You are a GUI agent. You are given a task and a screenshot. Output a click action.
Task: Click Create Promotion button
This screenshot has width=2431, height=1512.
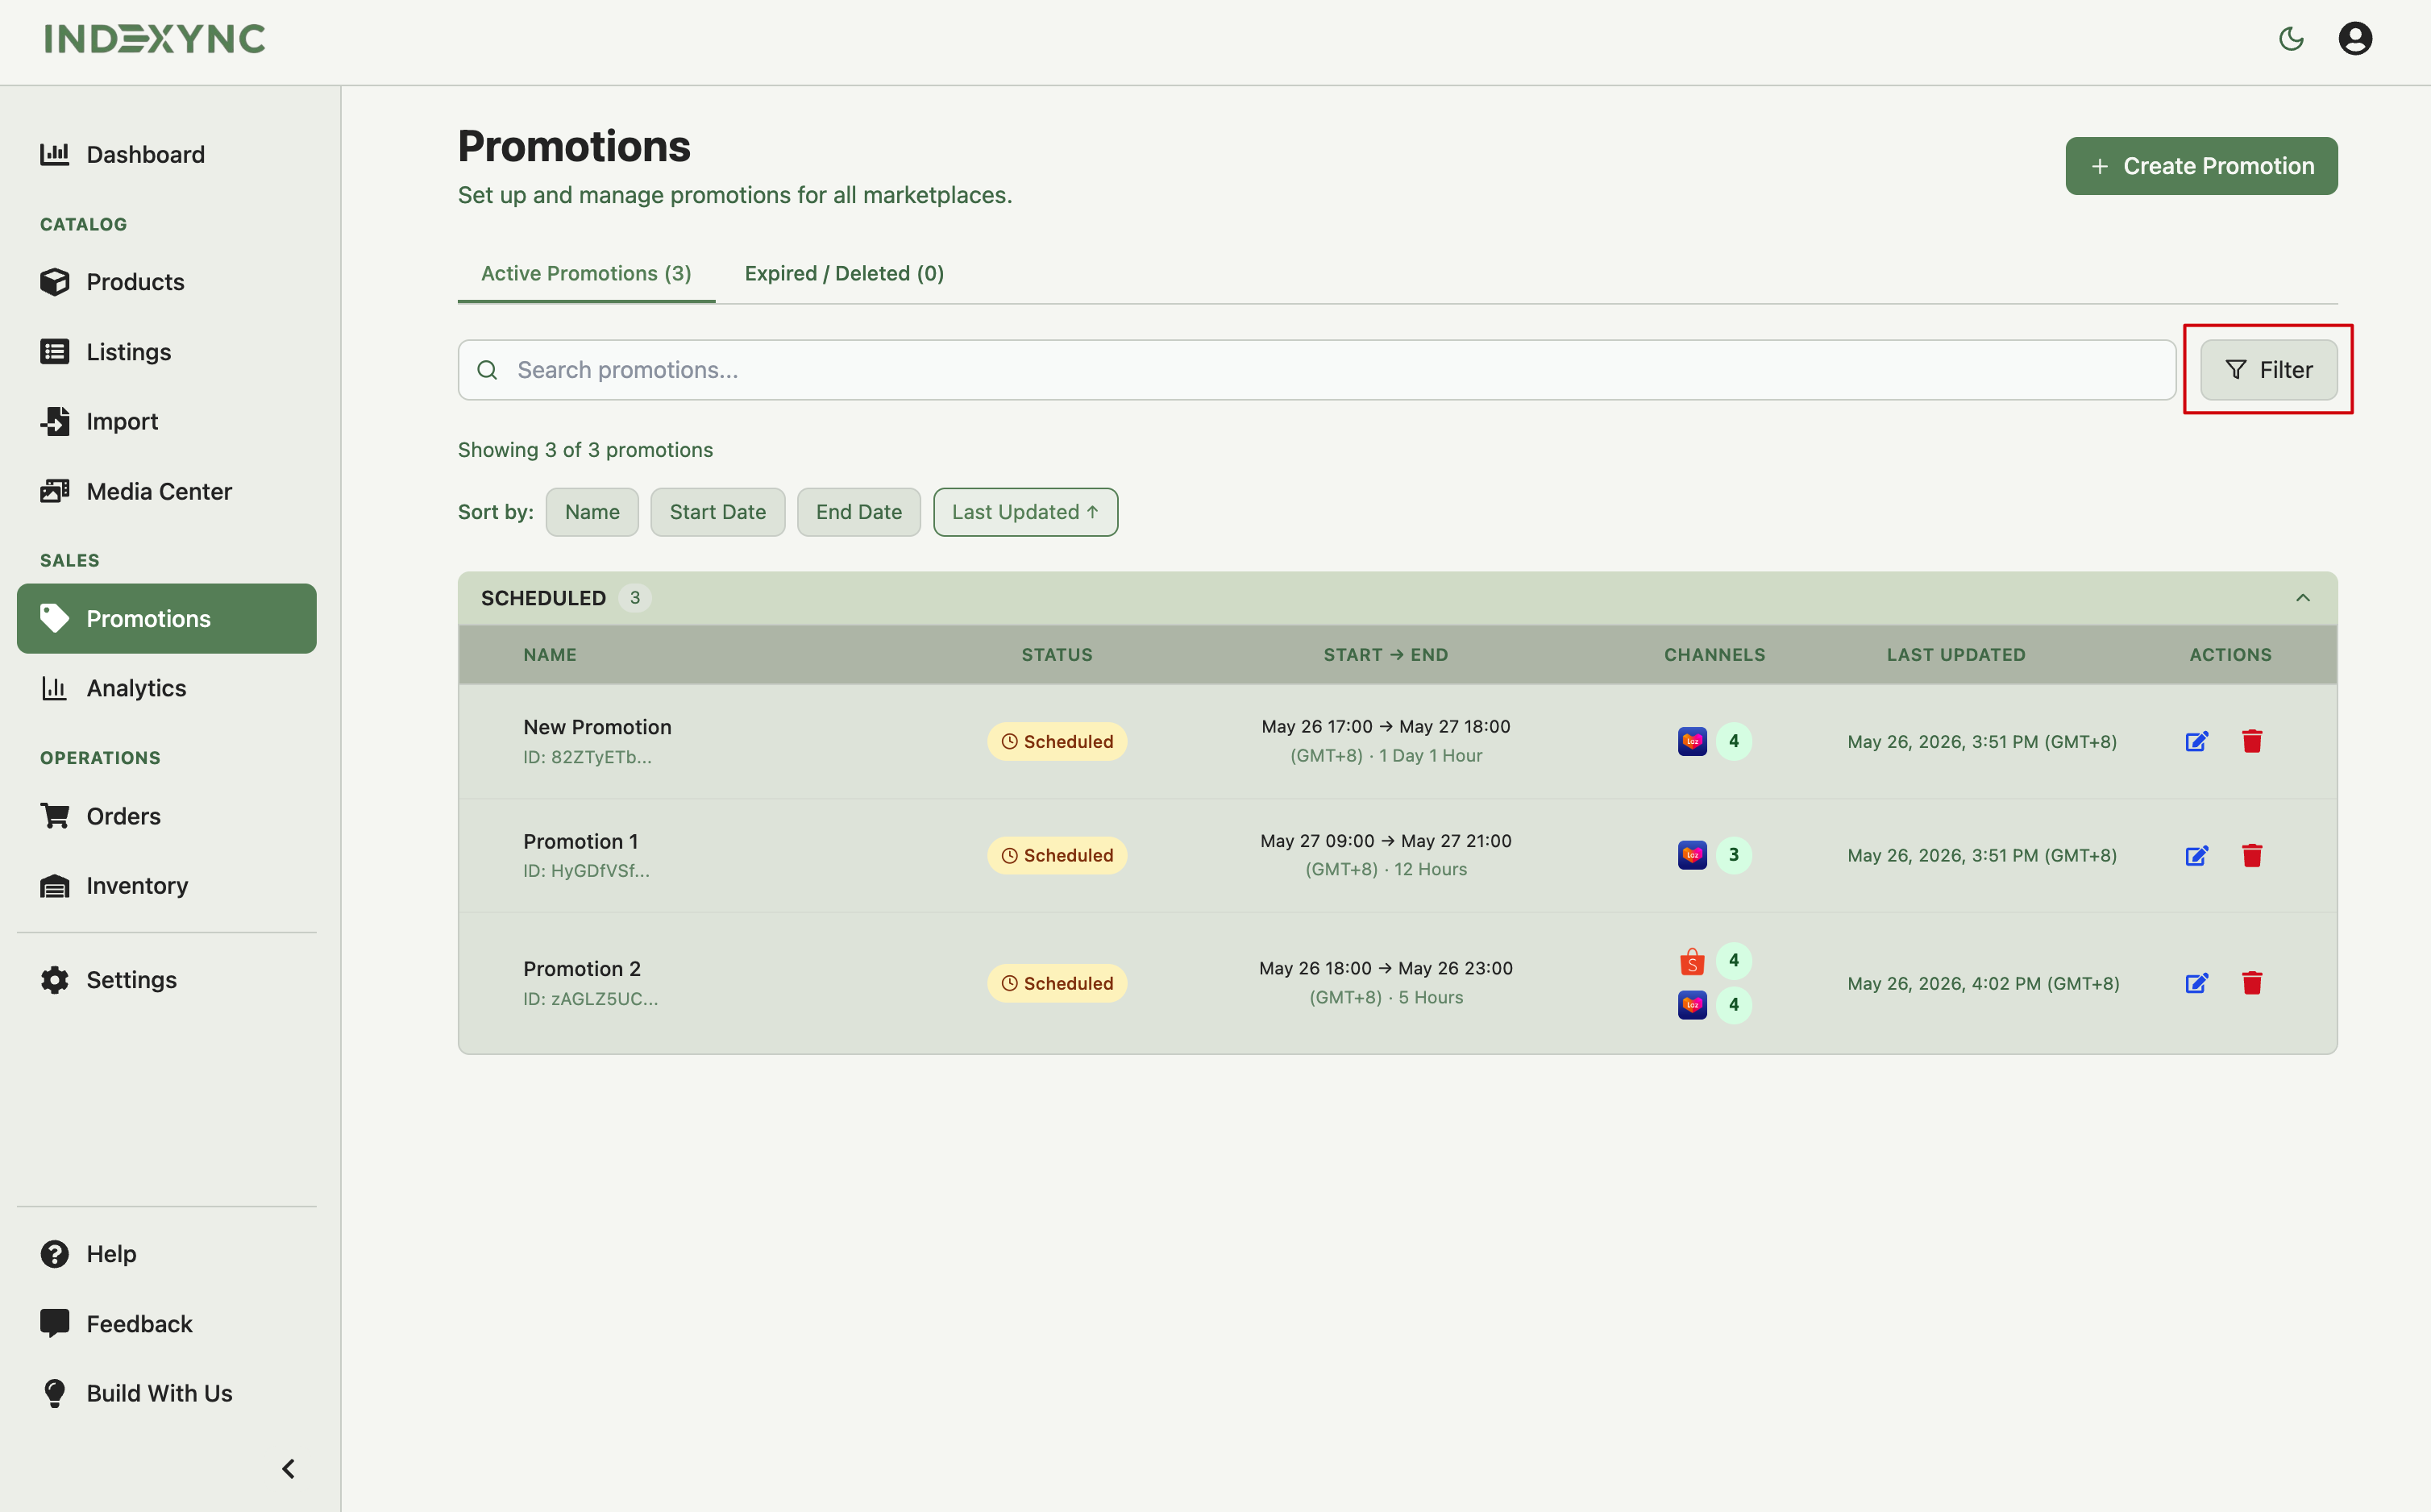[2201, 166]
